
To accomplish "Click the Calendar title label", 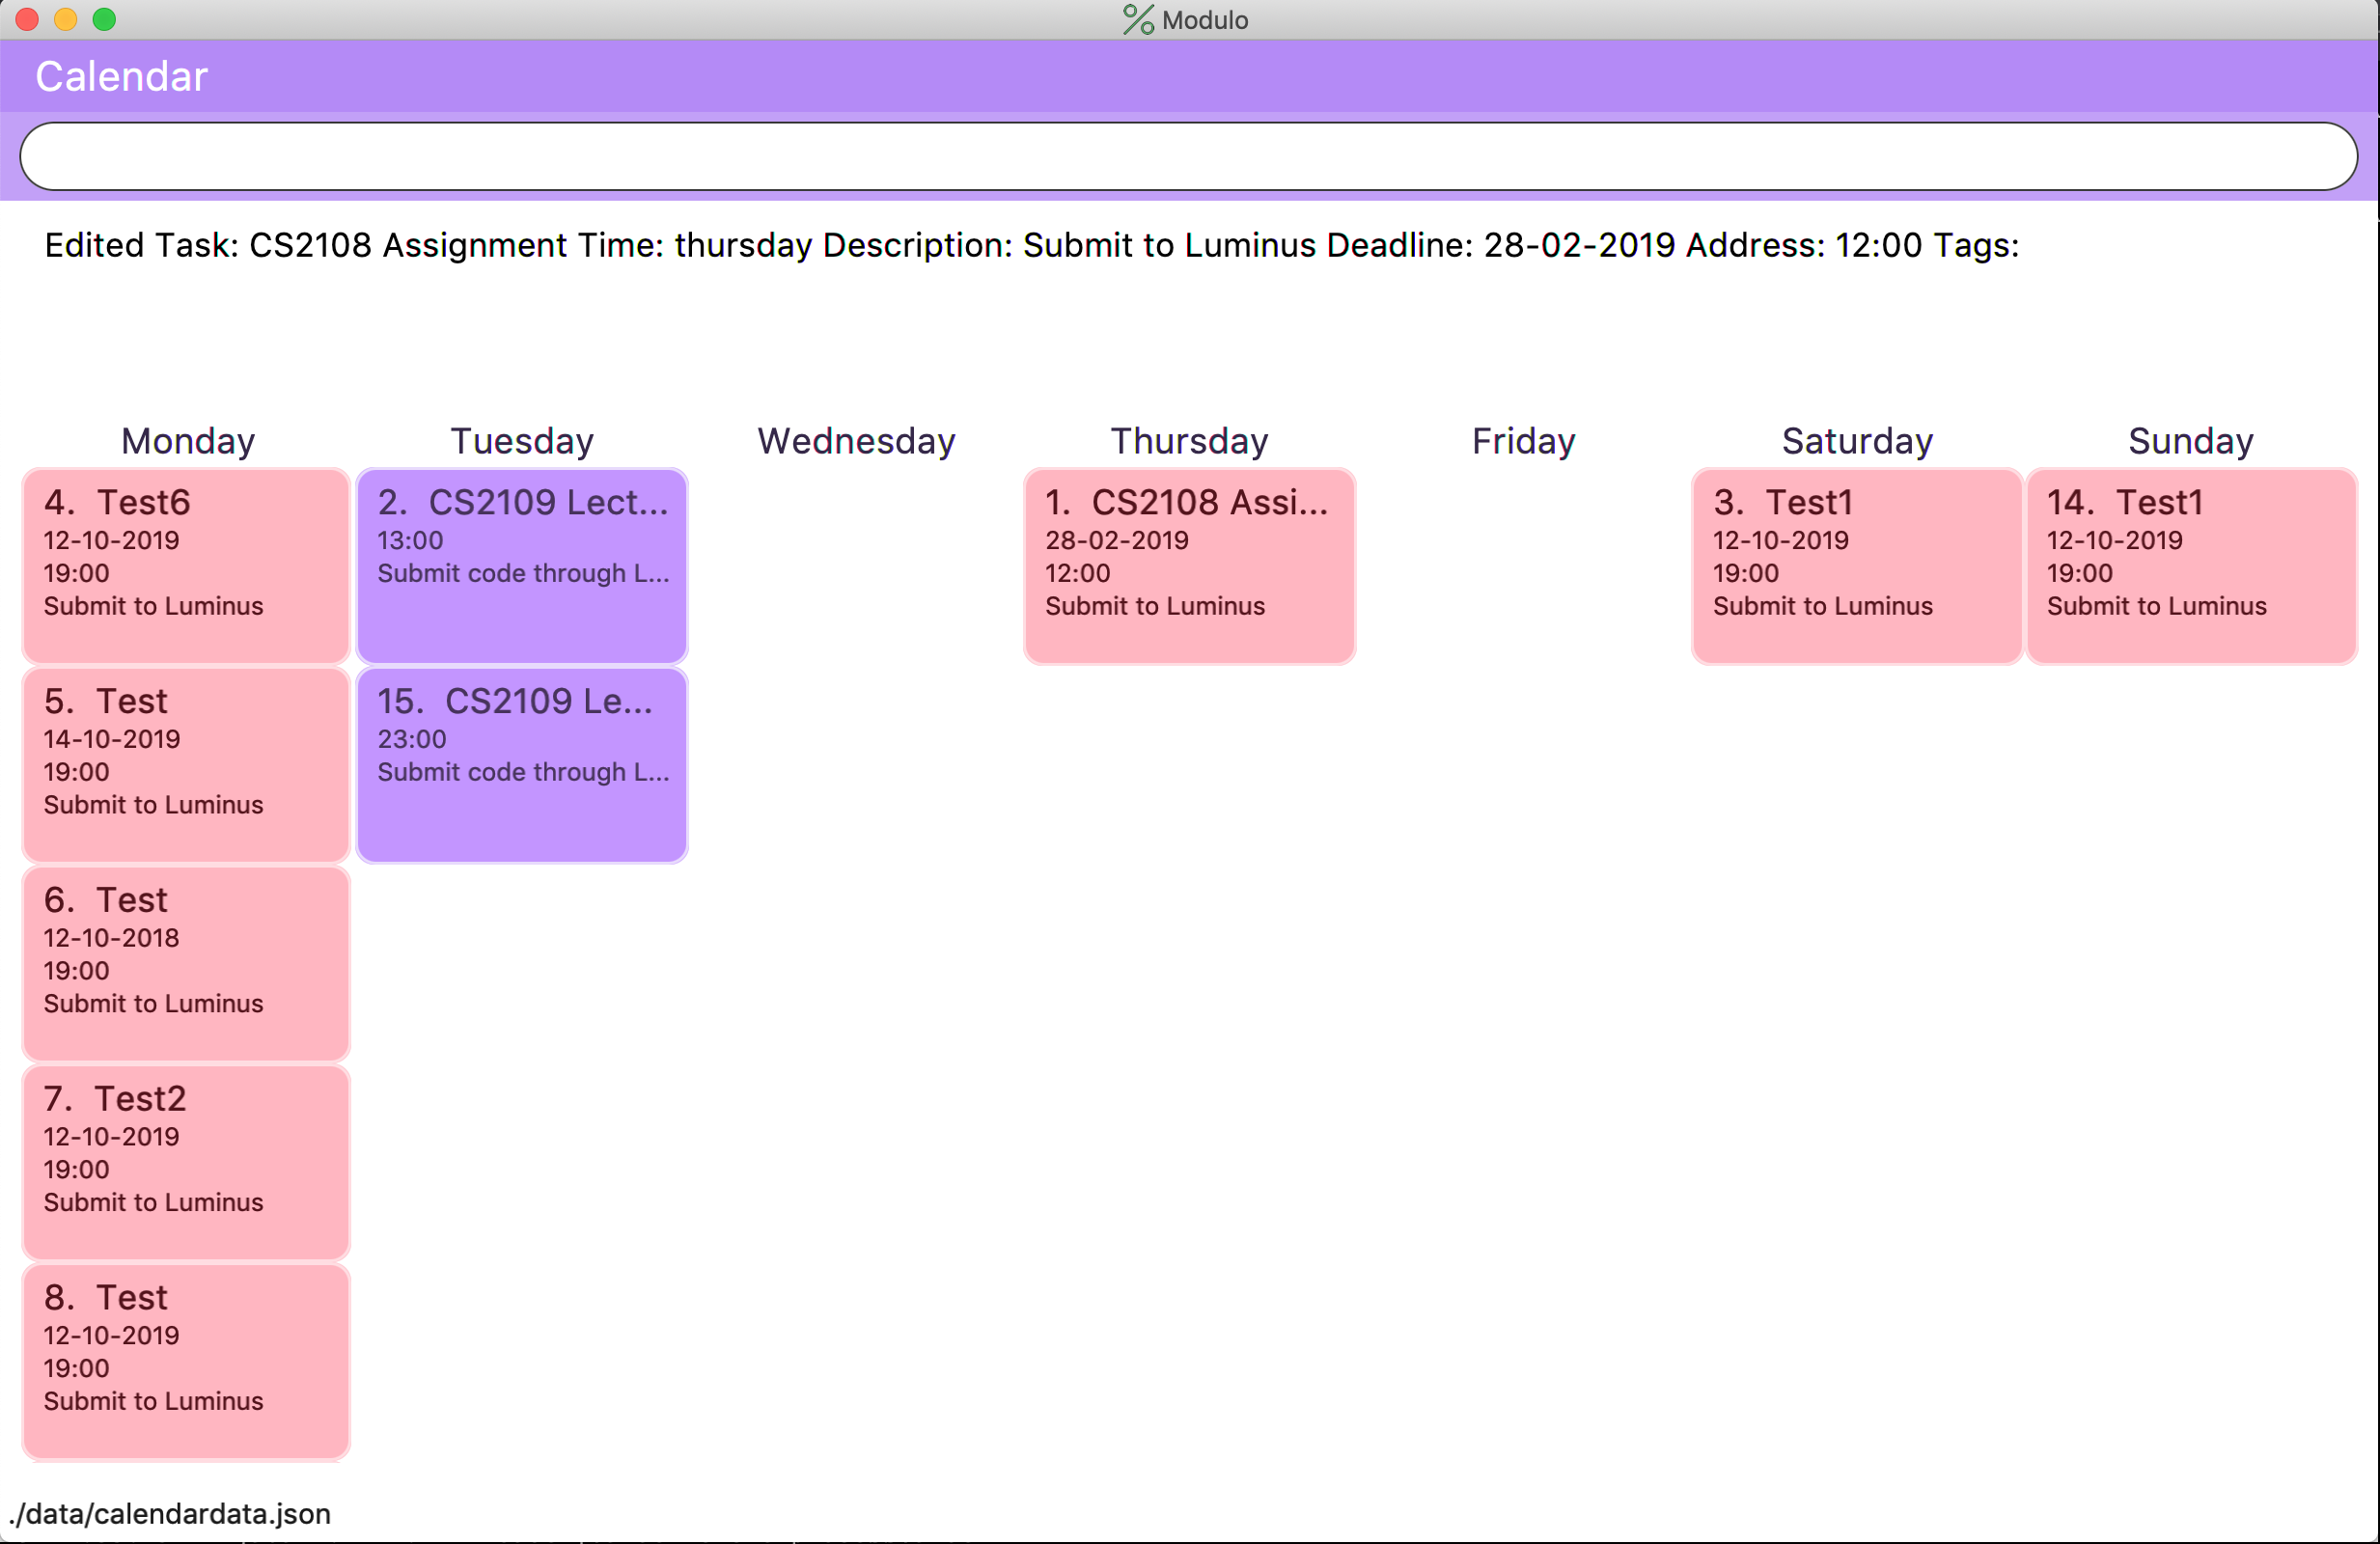I will (121, 77).
